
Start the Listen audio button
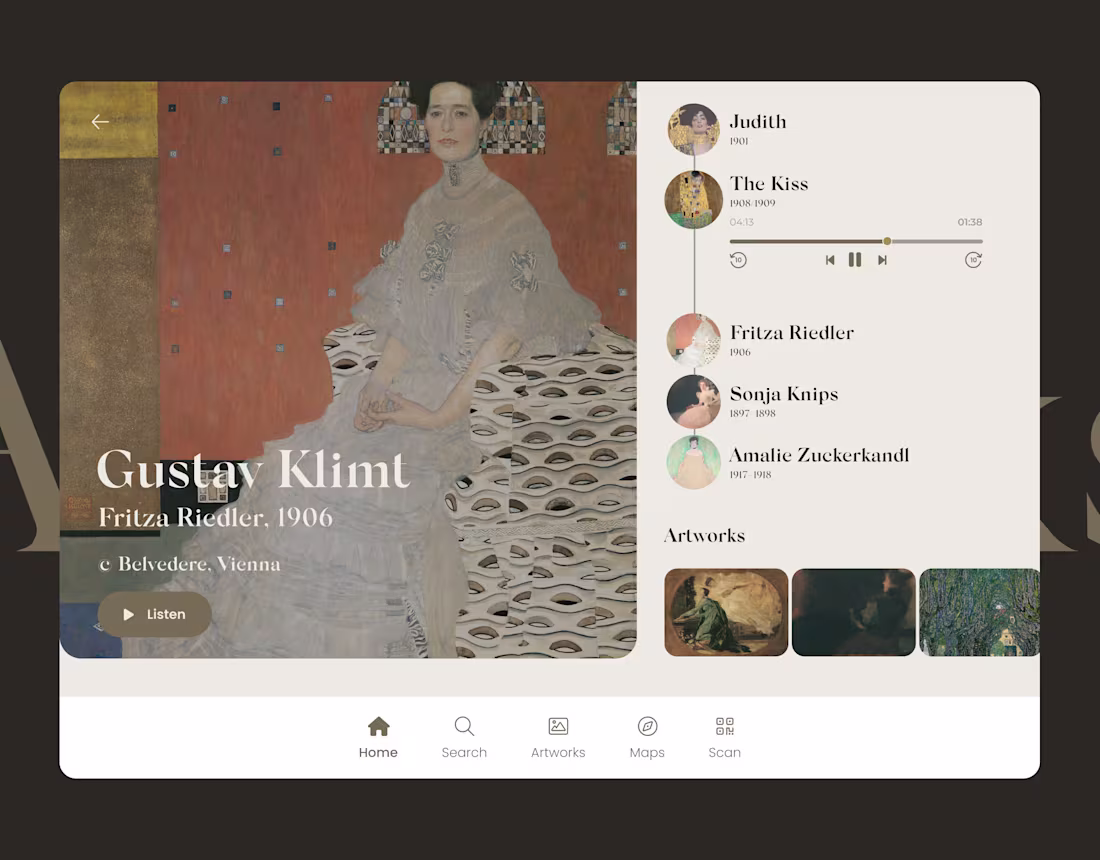[x=154, y=614]
